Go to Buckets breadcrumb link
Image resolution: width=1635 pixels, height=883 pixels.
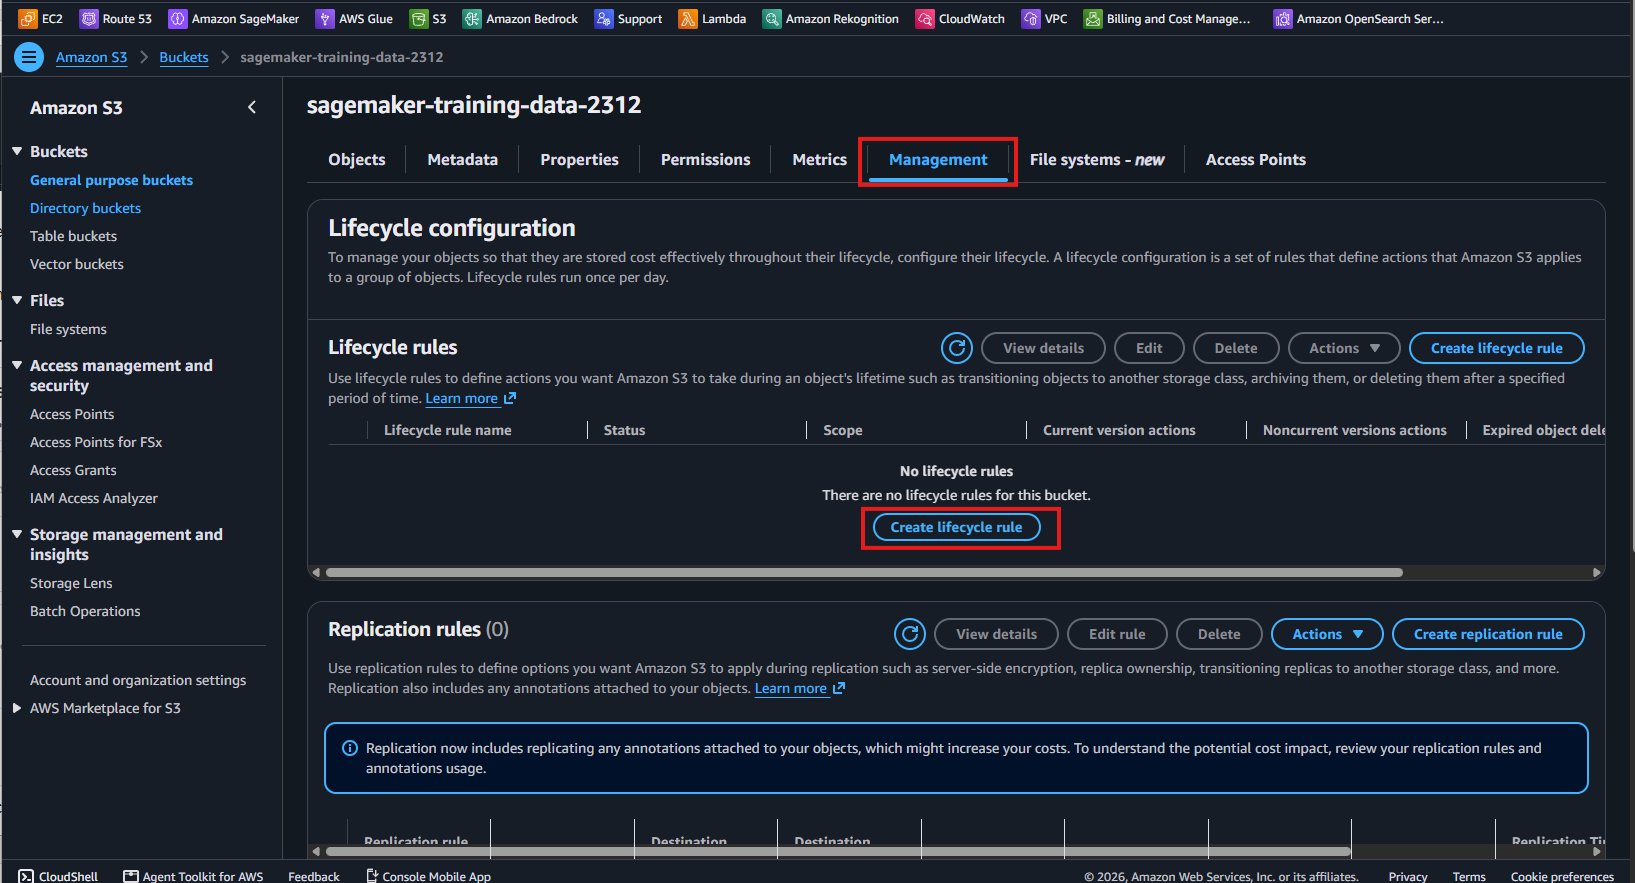tap(184, 57)
